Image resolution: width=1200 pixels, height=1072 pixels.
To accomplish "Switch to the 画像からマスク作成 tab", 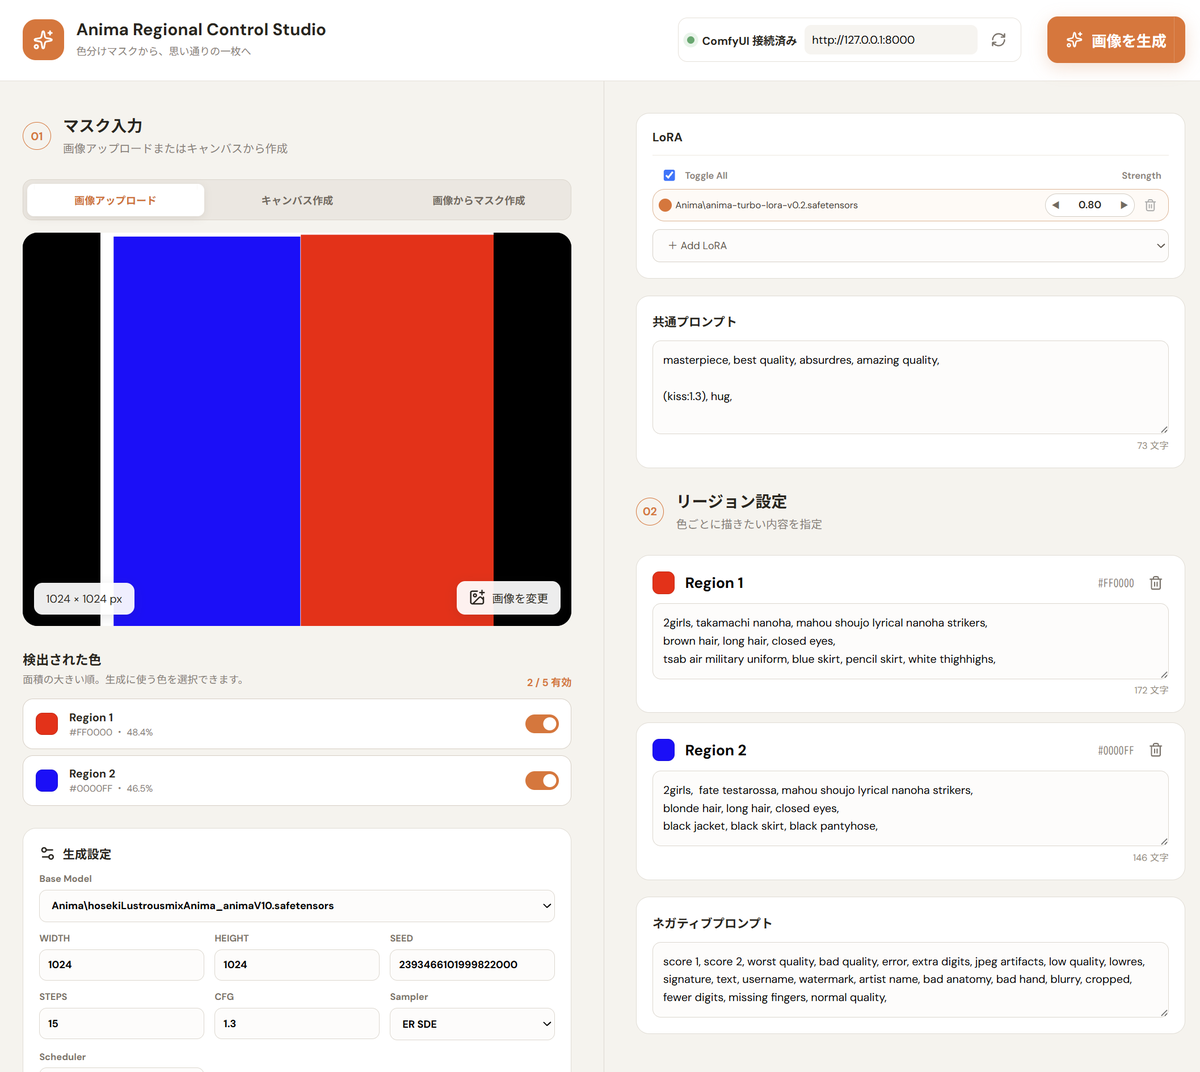I will tap(479, 200).
